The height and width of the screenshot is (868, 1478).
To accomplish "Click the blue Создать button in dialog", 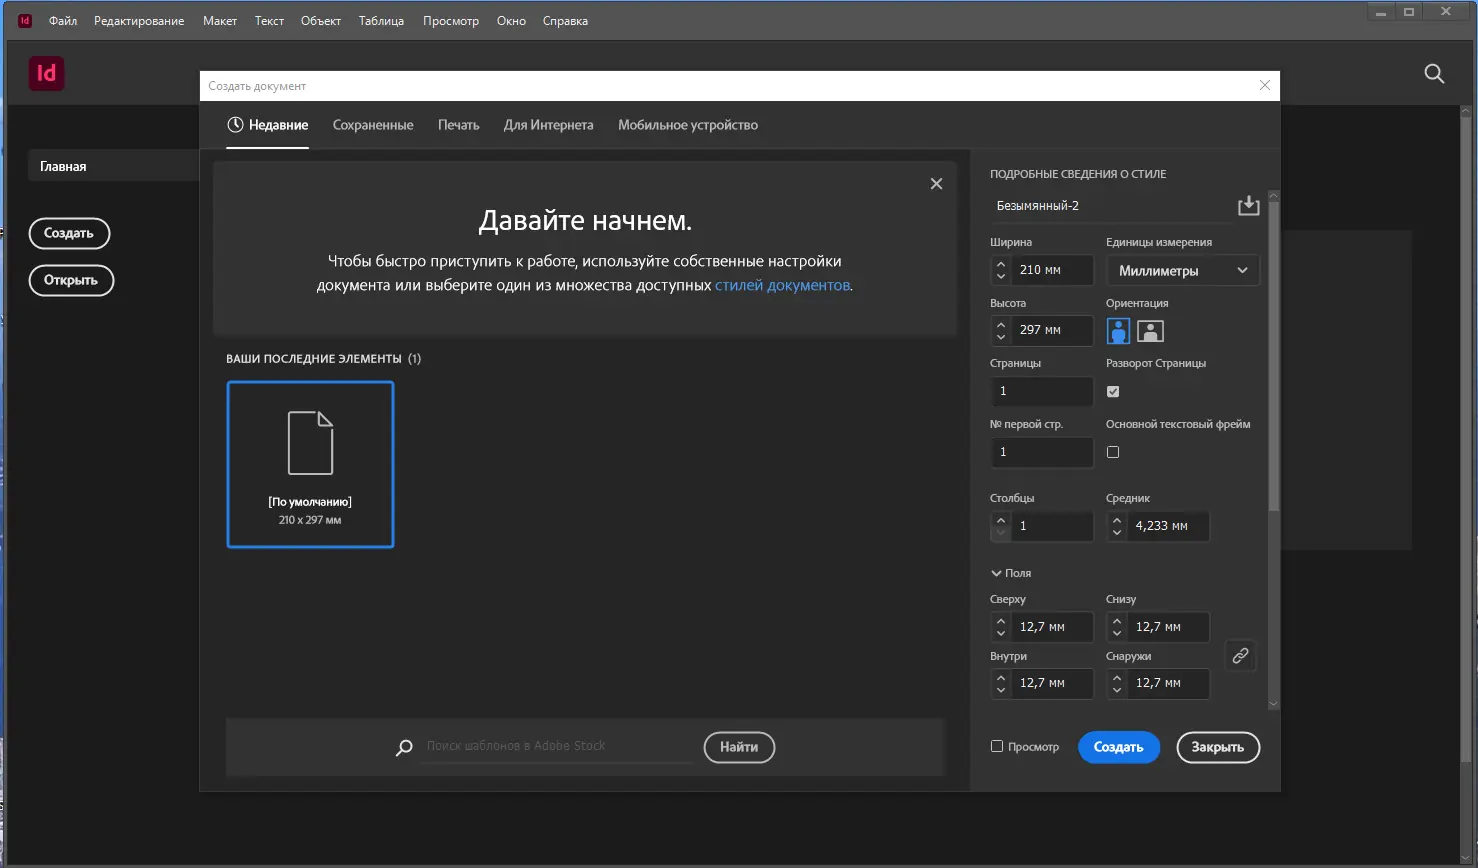I will click(x=1119, y=747).
